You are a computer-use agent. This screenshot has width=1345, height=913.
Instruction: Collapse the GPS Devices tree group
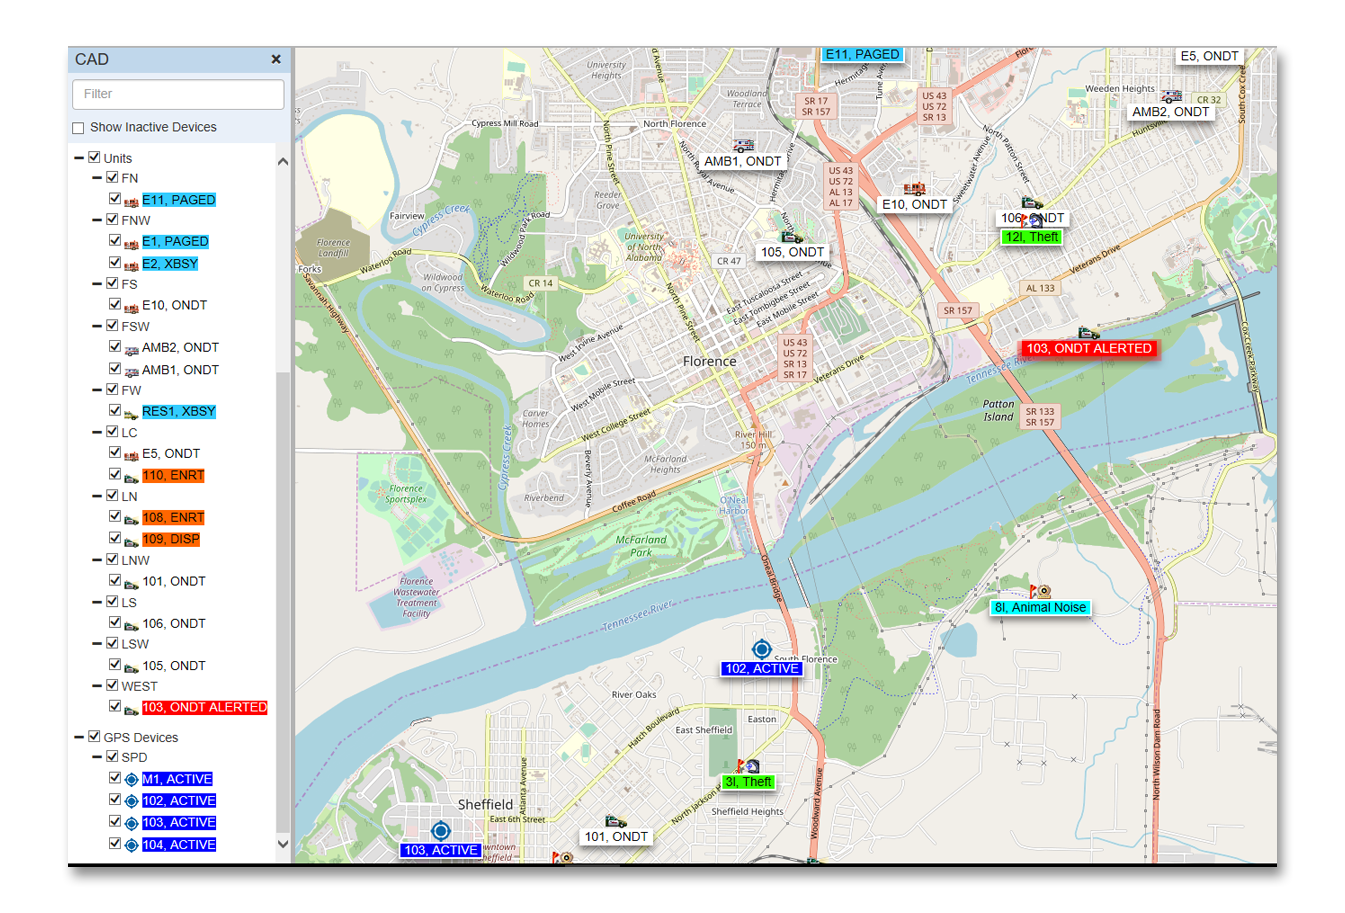(78, 737)
